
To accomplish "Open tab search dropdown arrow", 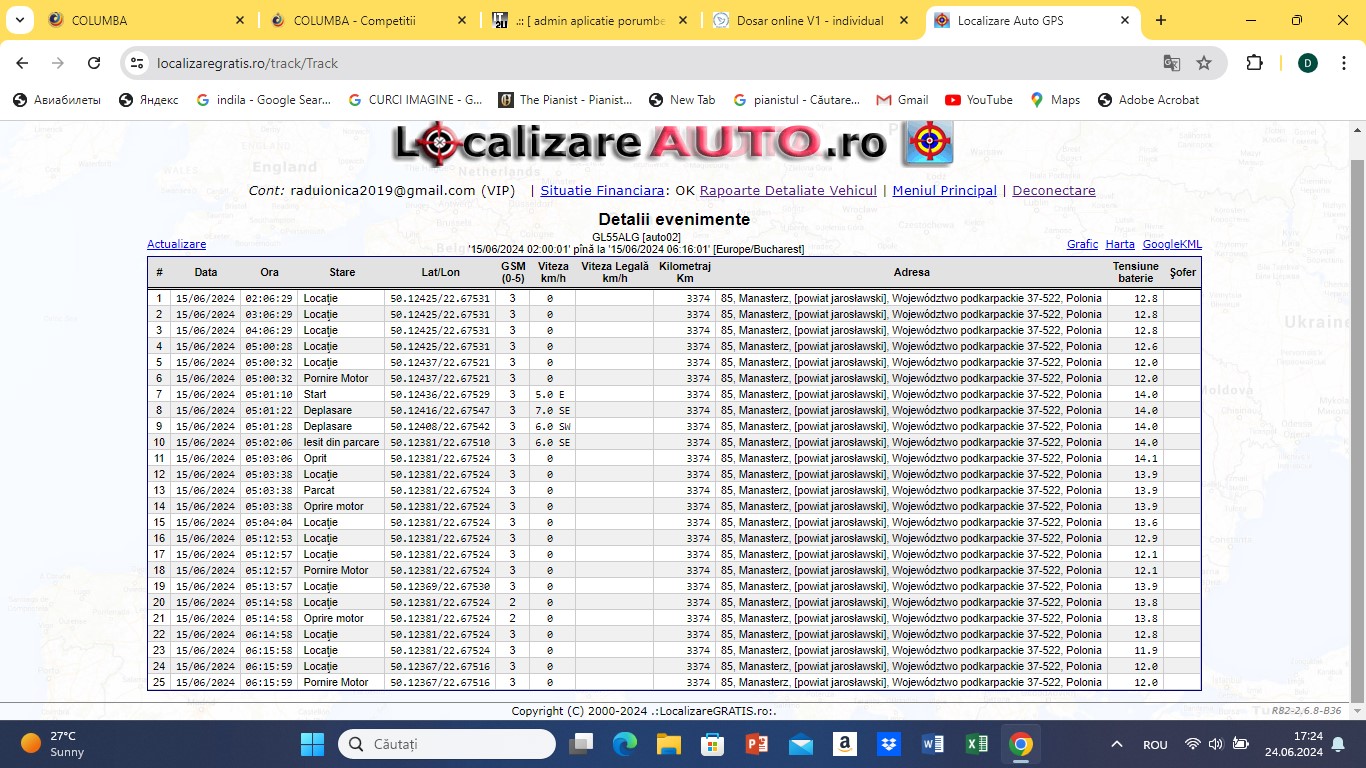I will pos(22,20).
